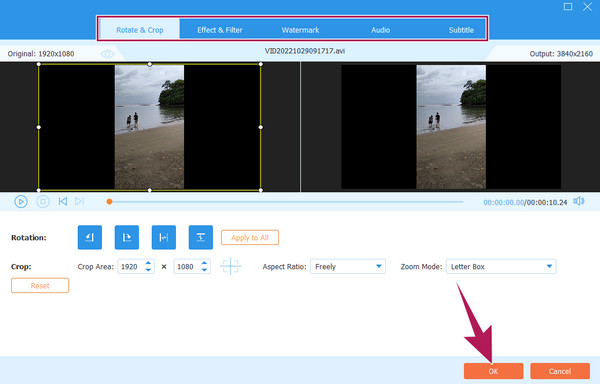The image size is (600, 384).
Task: Click bottom-right crop corner handle
Action: tap(261, 190)
